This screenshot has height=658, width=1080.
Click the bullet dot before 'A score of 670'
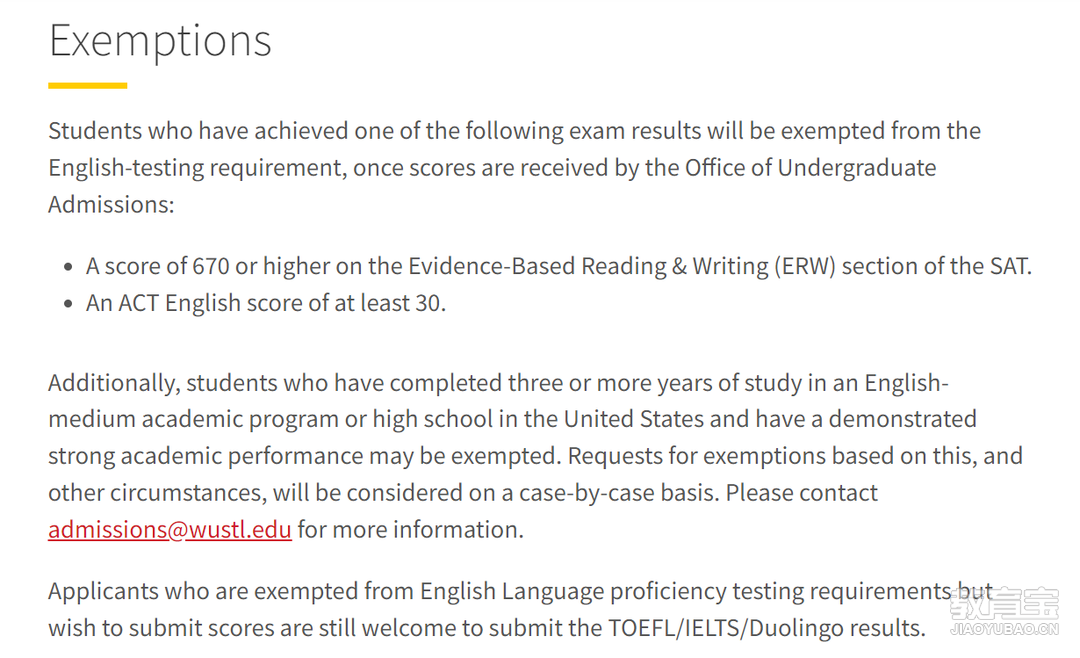(x=68, y=267)
